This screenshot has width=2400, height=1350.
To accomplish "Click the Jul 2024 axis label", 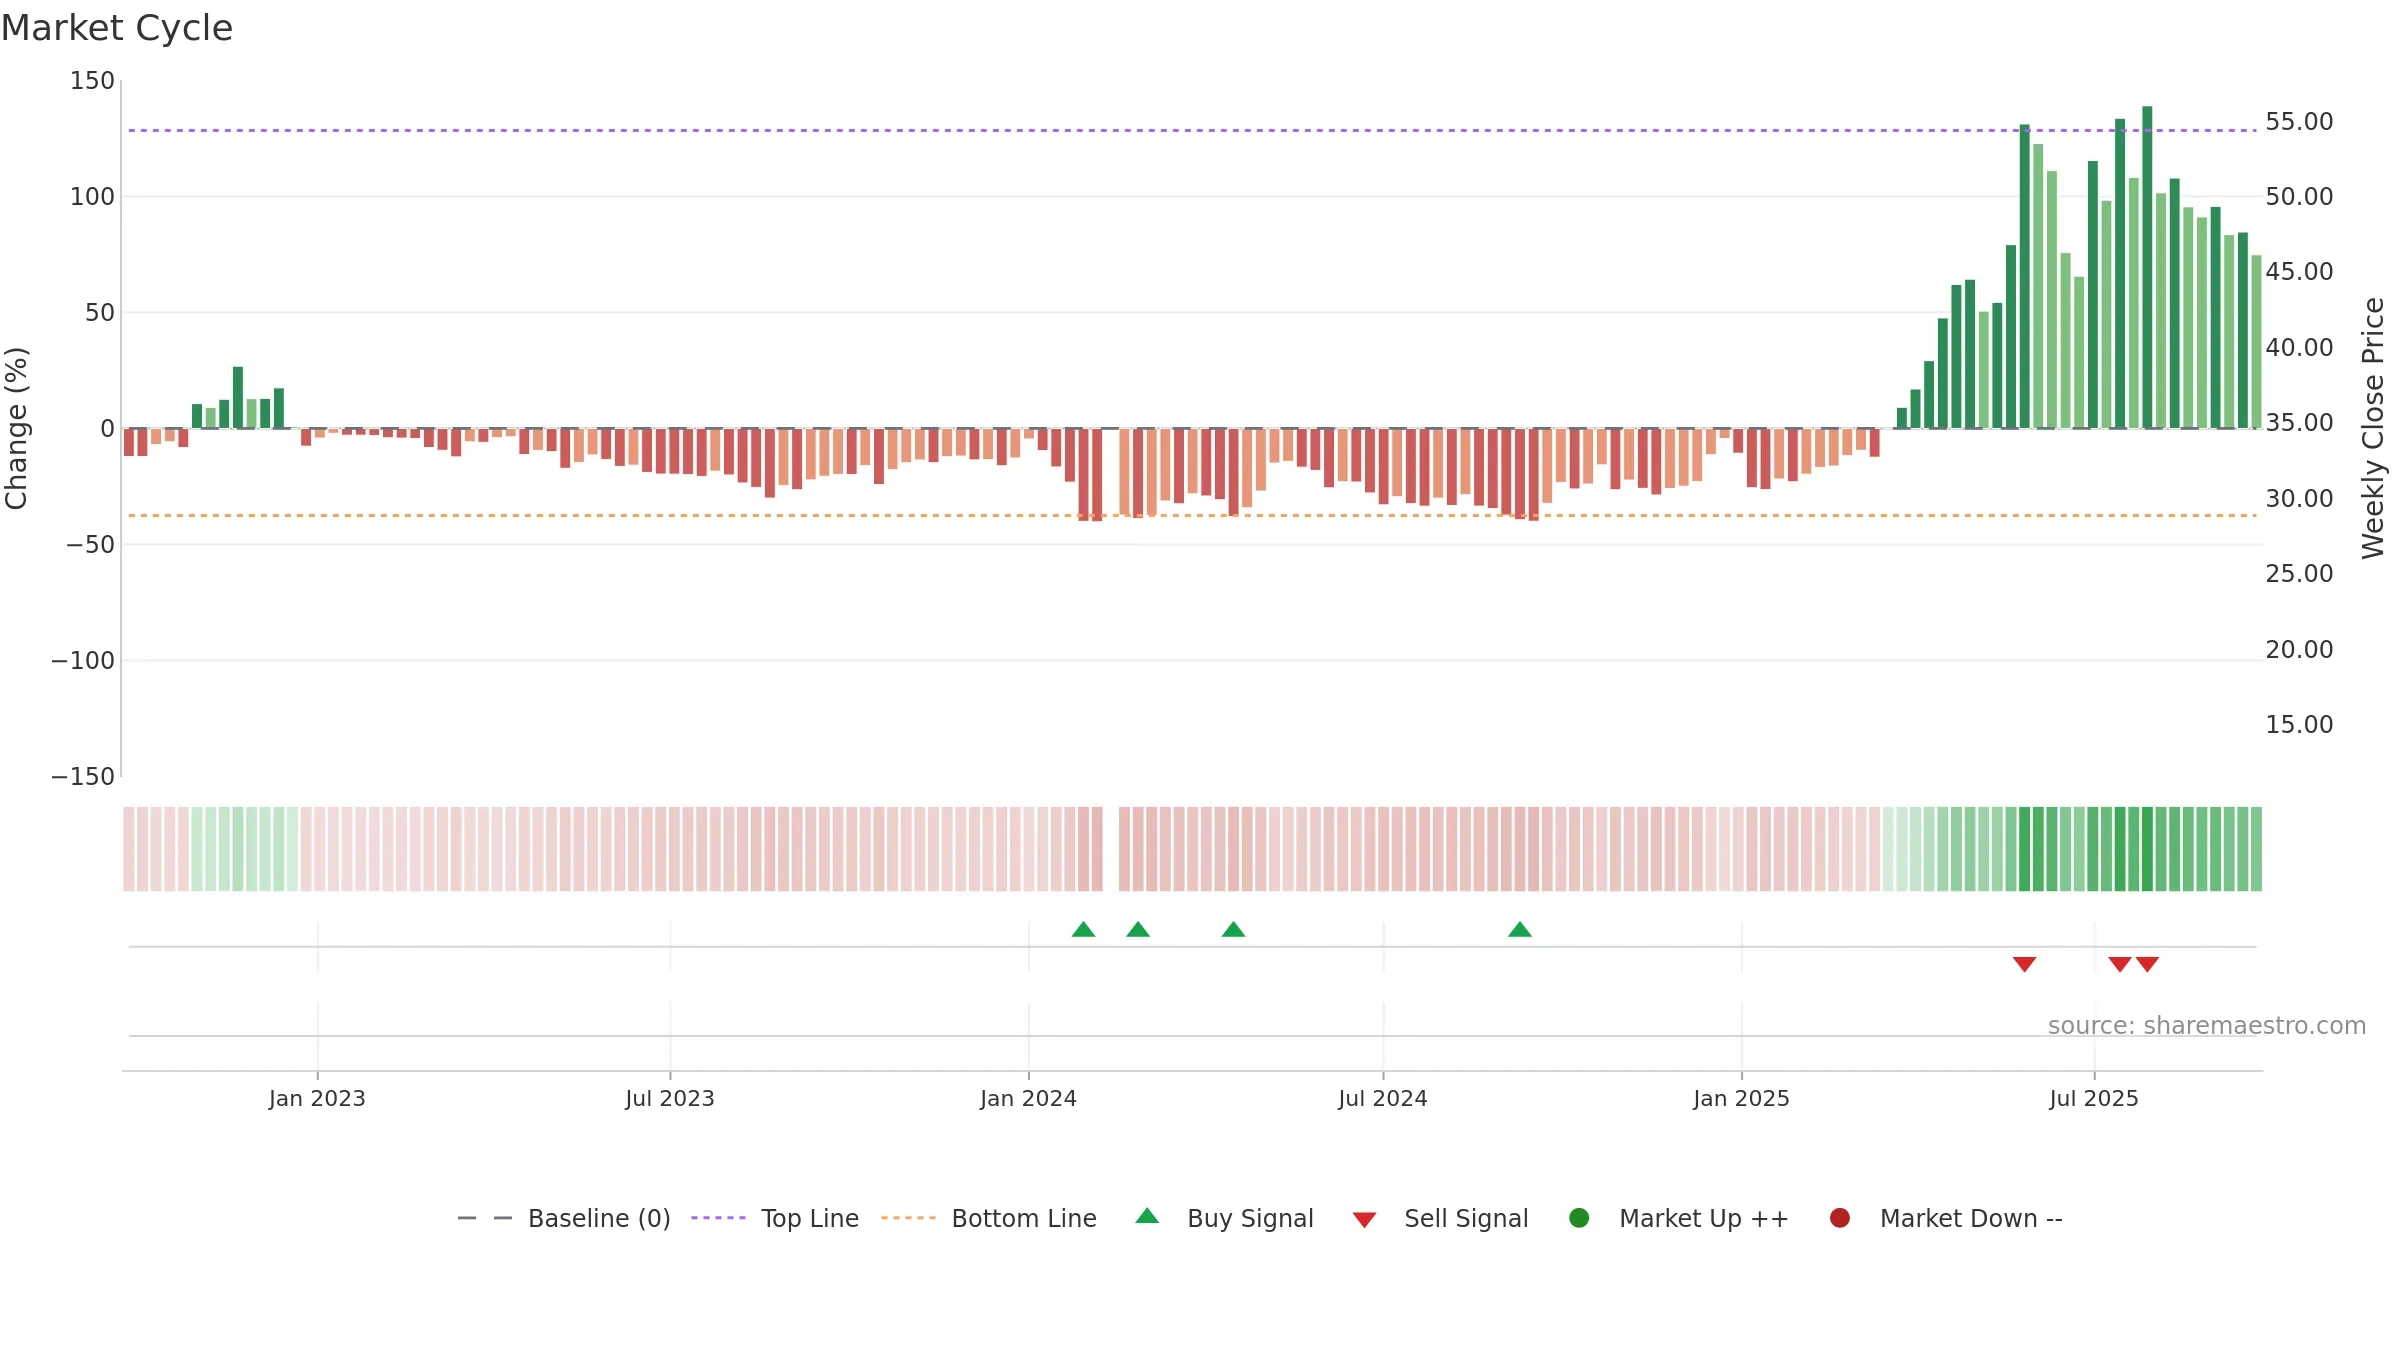I will pyautogui.click(x=1383, y=1099).
